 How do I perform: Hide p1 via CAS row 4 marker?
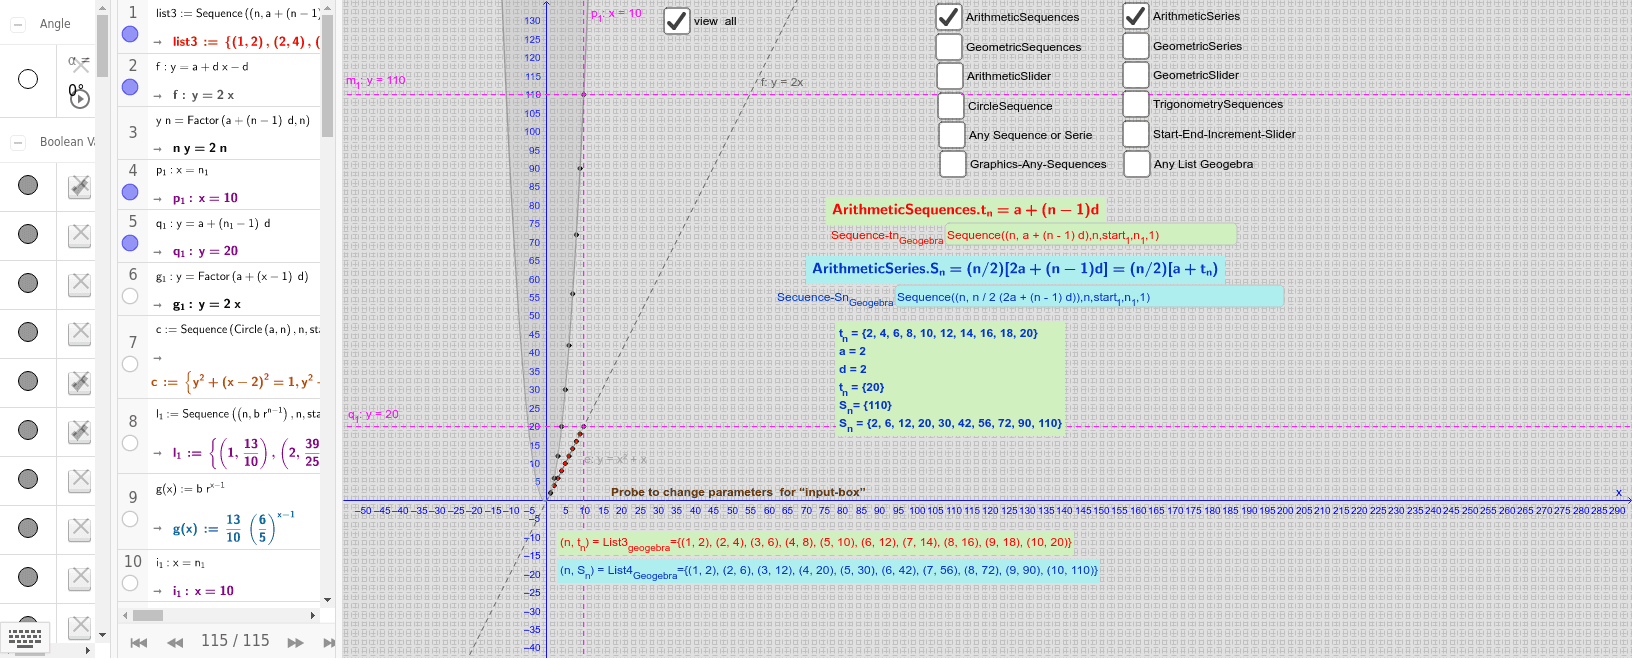[x=130, y=191]
